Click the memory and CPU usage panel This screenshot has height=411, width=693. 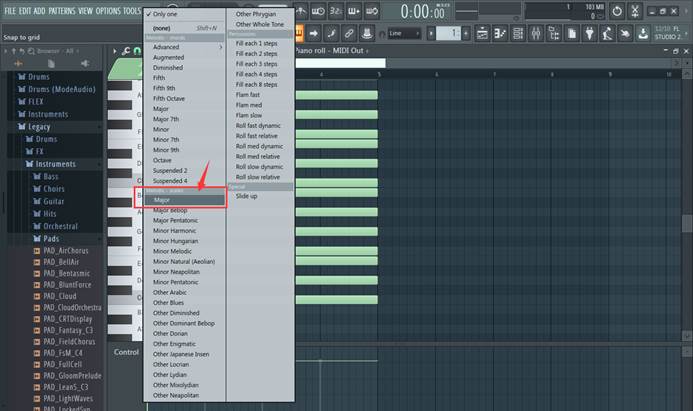[x=564, y=12]
